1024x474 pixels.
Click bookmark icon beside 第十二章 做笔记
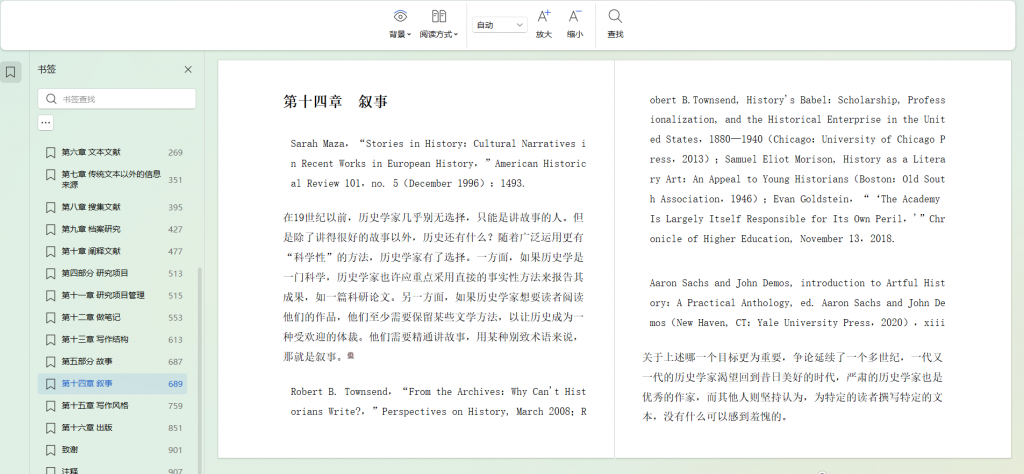coord(50,318)
